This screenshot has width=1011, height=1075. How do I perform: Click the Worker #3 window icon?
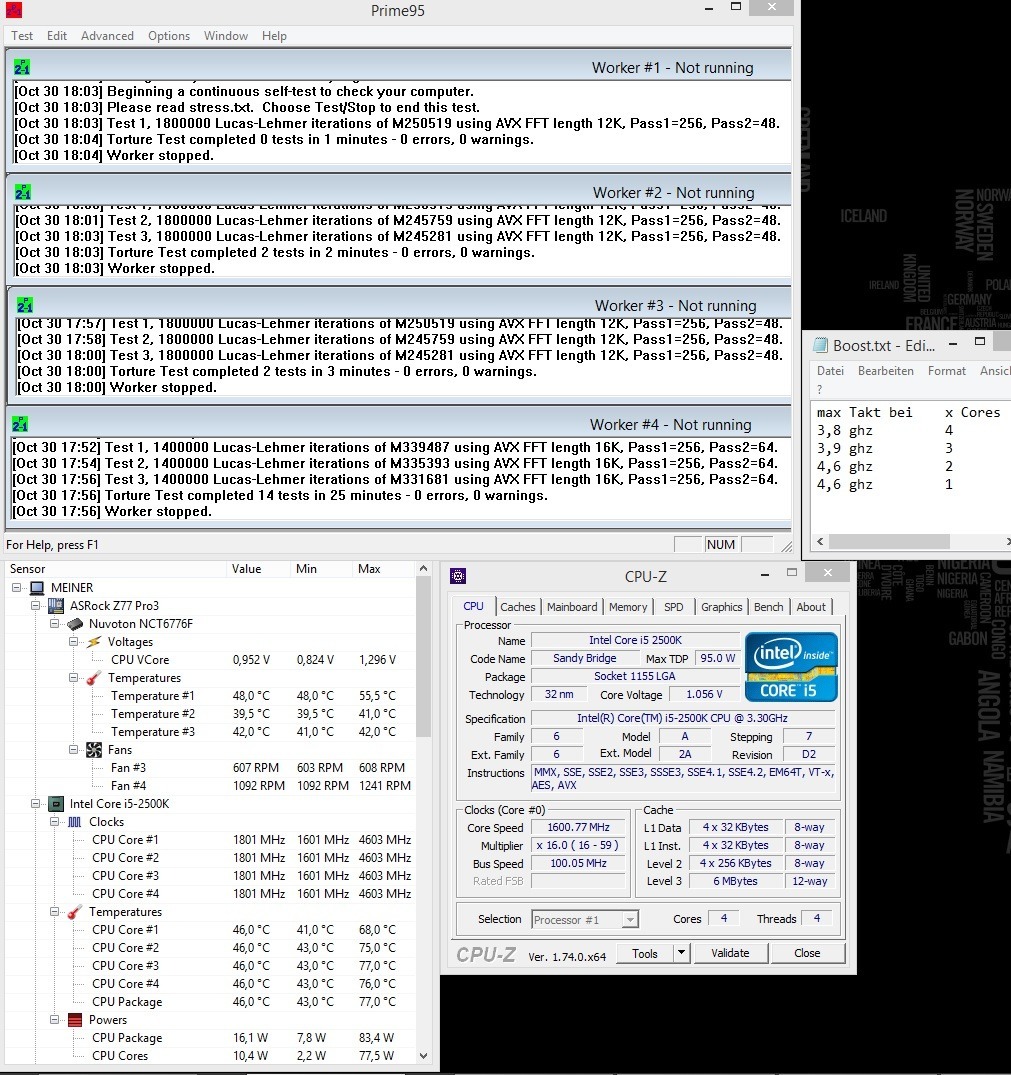[x=24, y=305]
